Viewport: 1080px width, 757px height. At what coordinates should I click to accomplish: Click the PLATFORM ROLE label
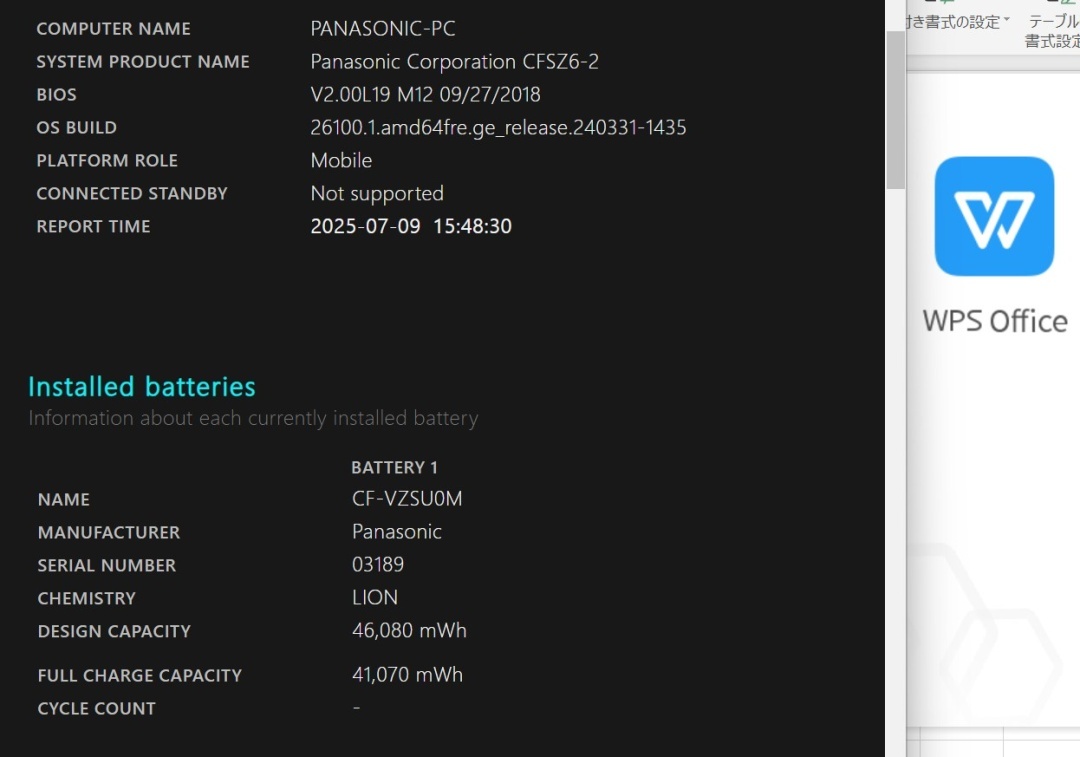tap(107, 161)
